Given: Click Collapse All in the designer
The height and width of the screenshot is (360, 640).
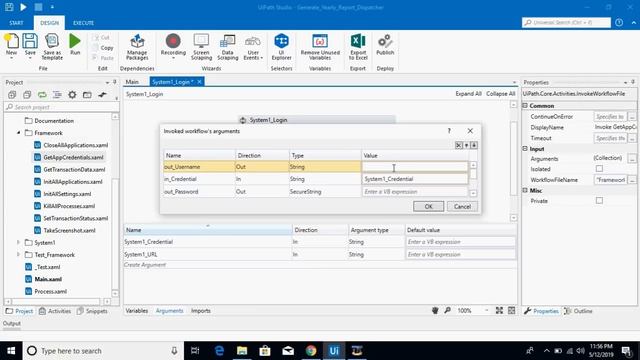Looking at the screenshot, I should tap(500, 94).
